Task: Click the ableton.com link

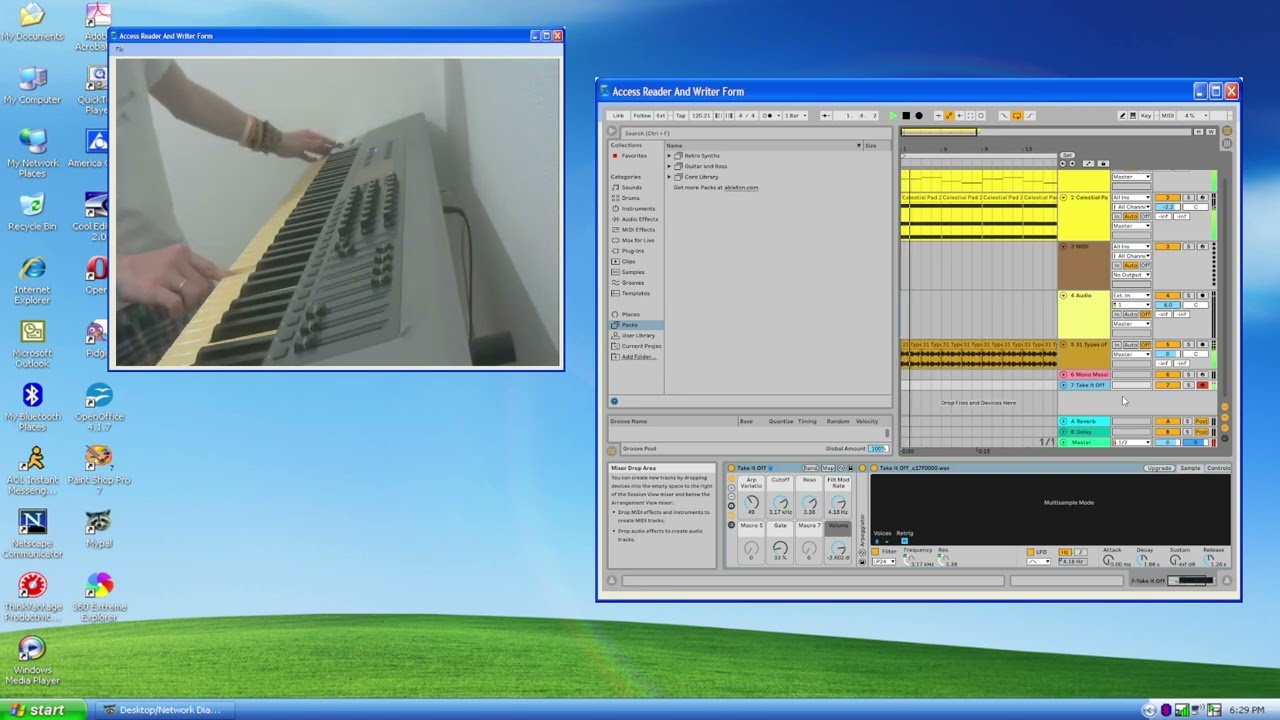Action: (x=740, y=187)
